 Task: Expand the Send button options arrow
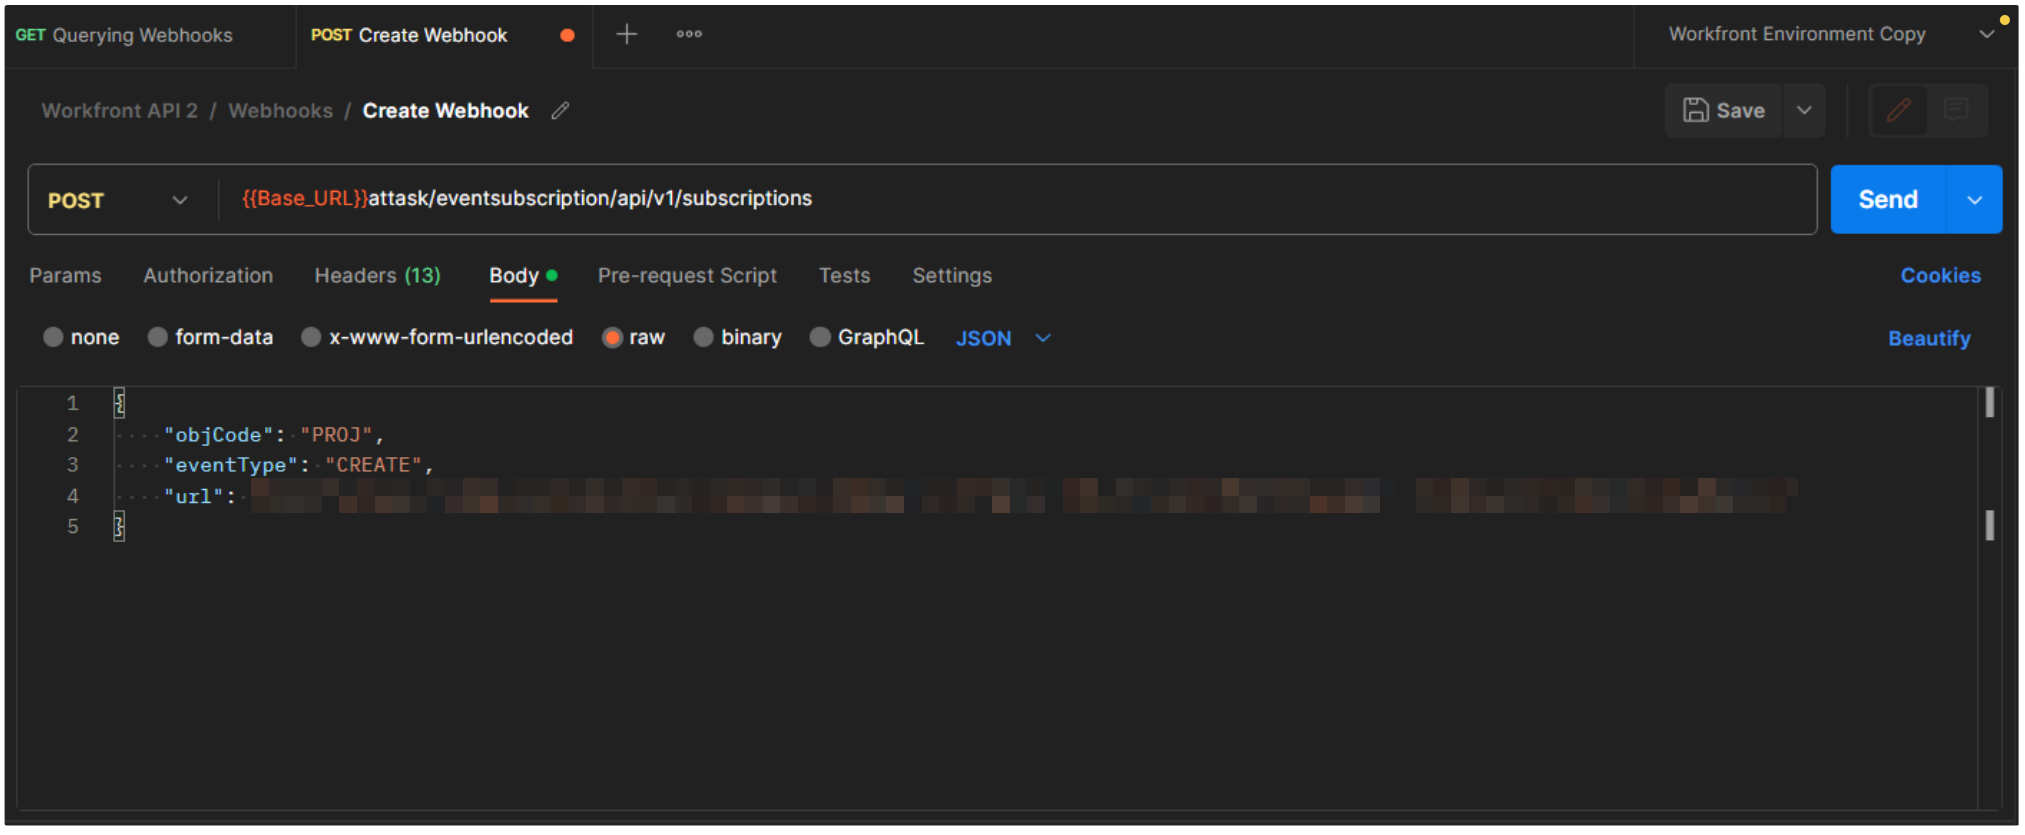click(x=1974, y=200)
